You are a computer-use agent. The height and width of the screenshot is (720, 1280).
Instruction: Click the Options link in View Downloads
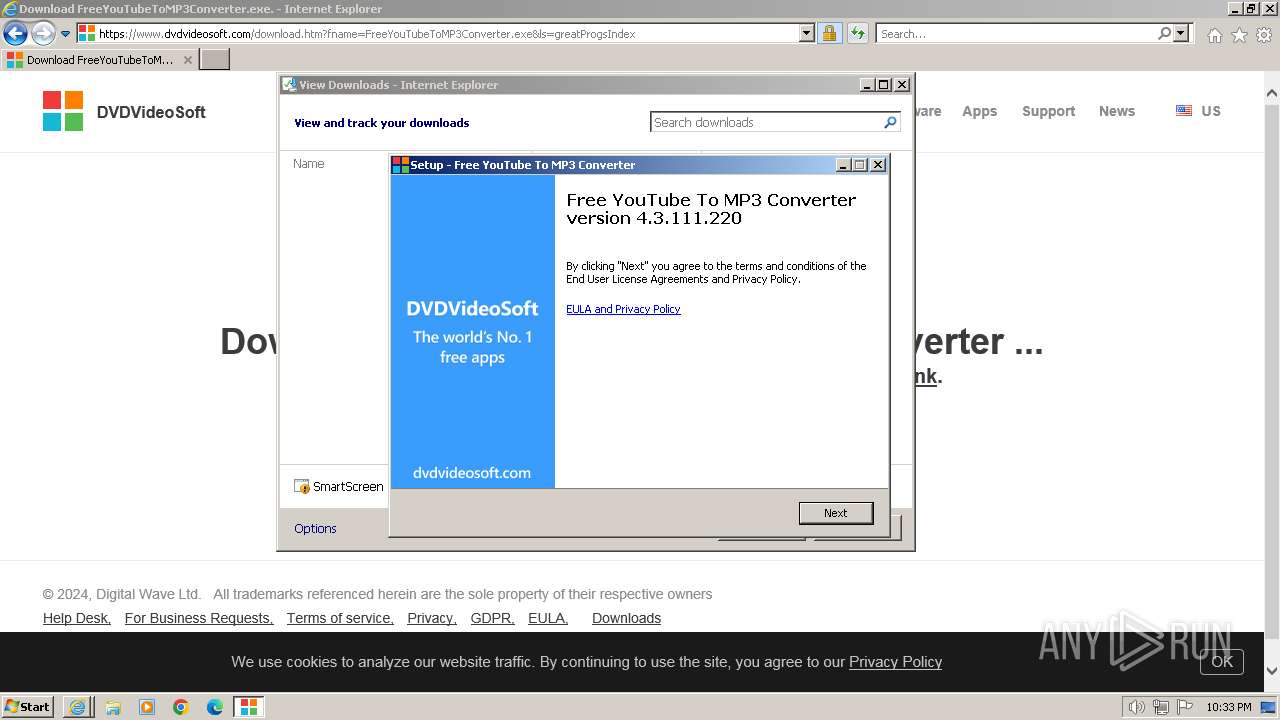(315, 528)
